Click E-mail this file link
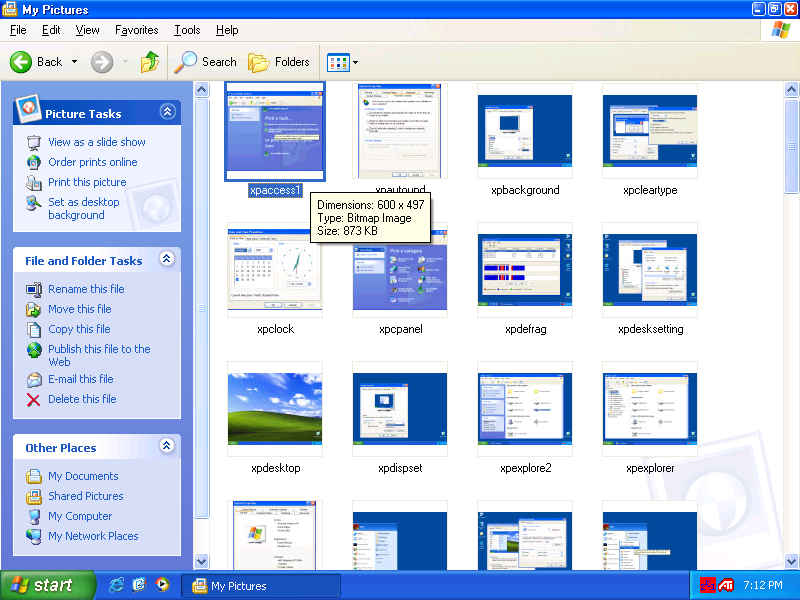Image resolution: width=800 pixels, height=600 pixels. [x=81, y=379]
